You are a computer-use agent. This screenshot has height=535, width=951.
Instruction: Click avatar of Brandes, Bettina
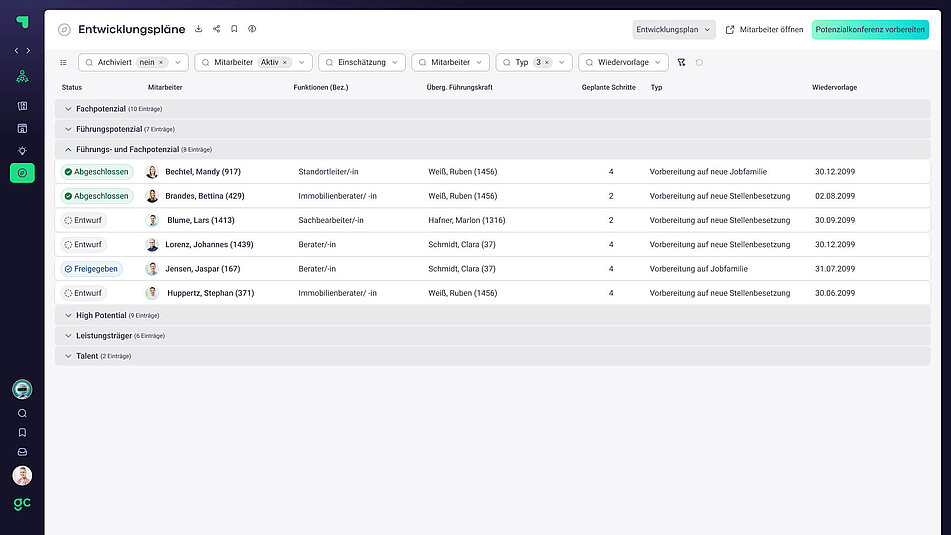click(152, 196)
